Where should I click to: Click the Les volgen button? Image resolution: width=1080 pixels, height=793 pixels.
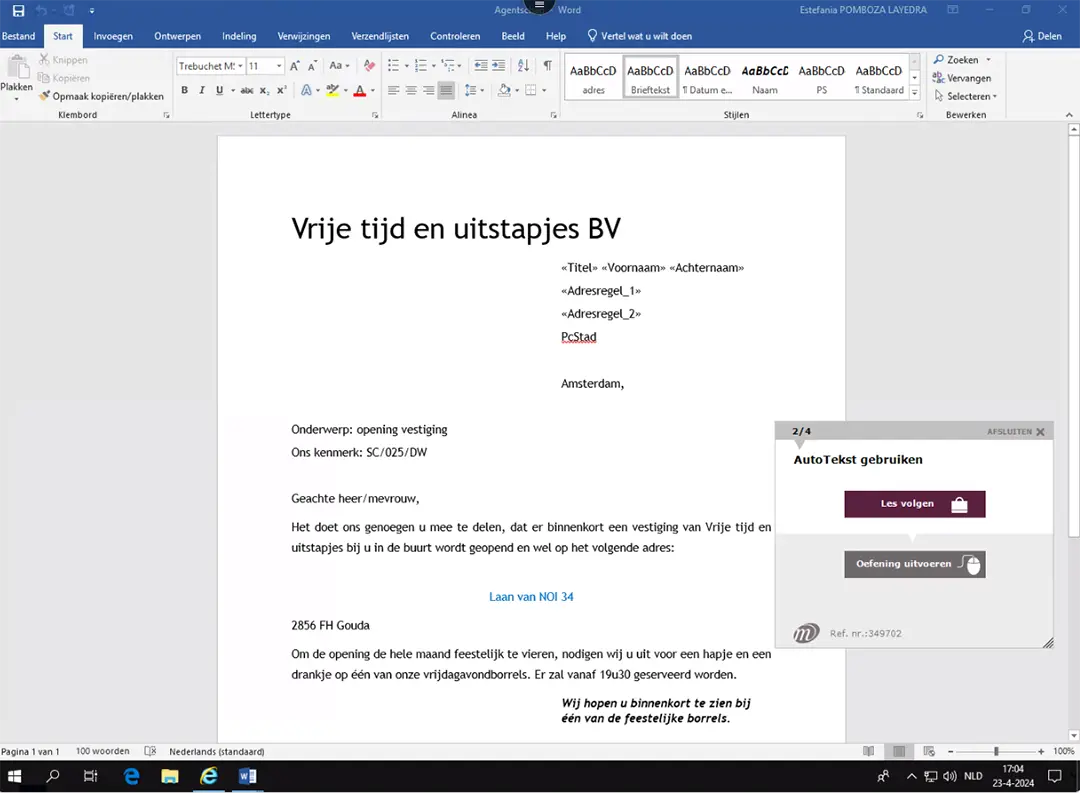click(915, 504)
